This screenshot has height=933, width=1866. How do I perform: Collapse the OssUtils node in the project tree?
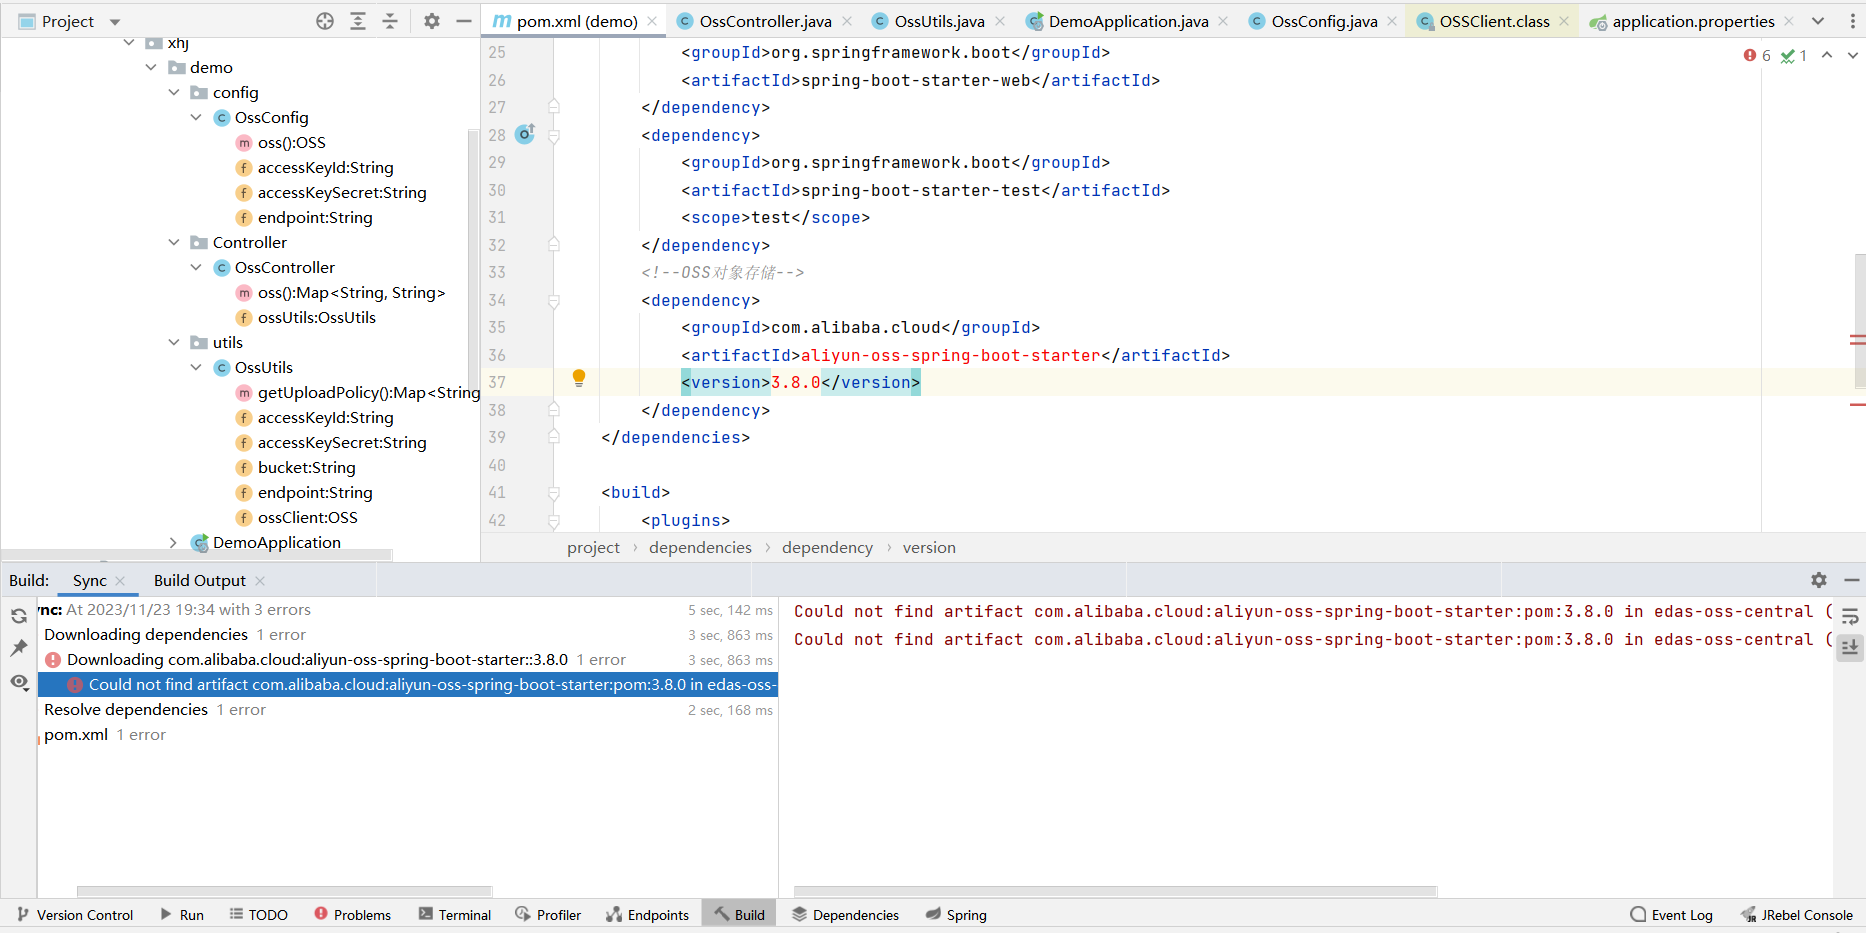click(x=196, y=367)
